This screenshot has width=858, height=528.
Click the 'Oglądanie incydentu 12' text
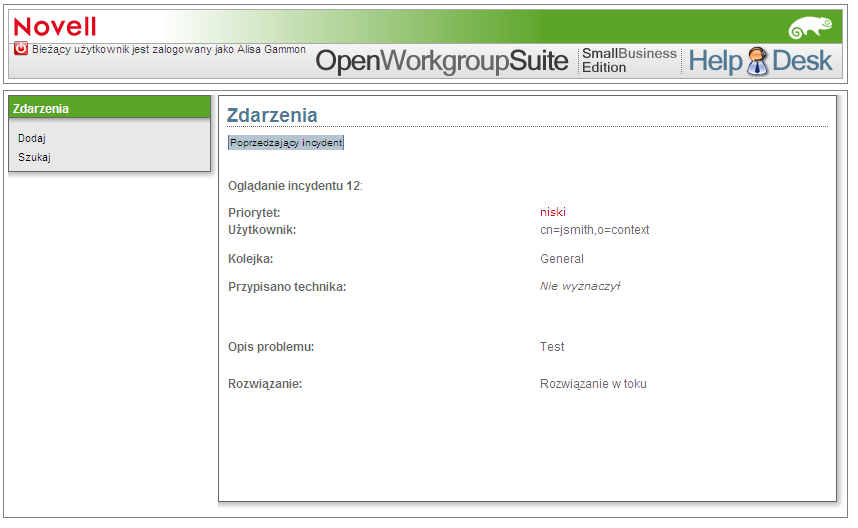click(x=295, y=186)
